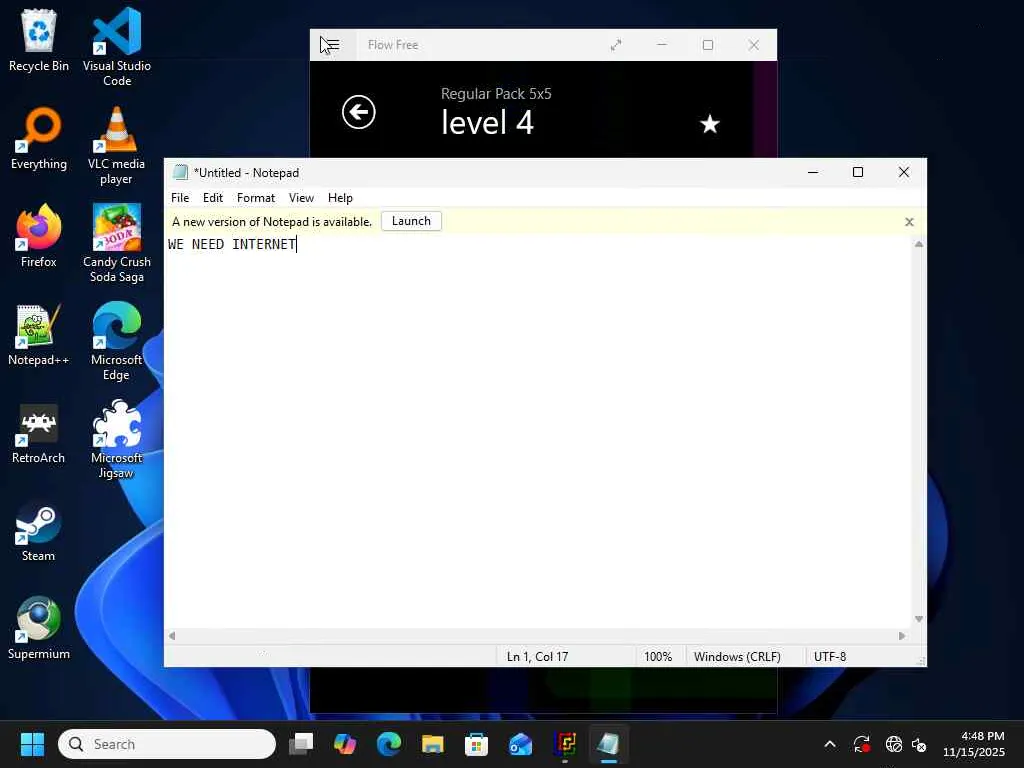Open the clock showing 4:48 PM
The height and width of the screenshot is (768, 1024).
973,744
